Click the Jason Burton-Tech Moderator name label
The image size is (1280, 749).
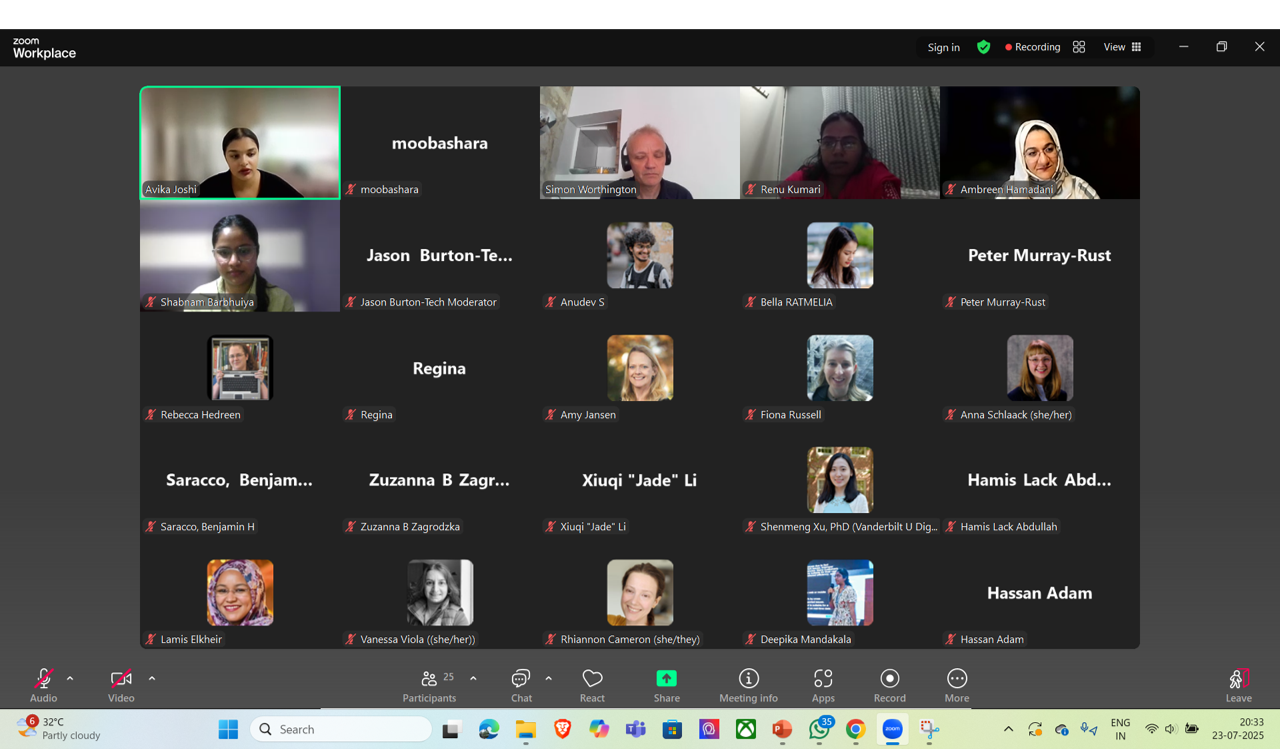428,302
